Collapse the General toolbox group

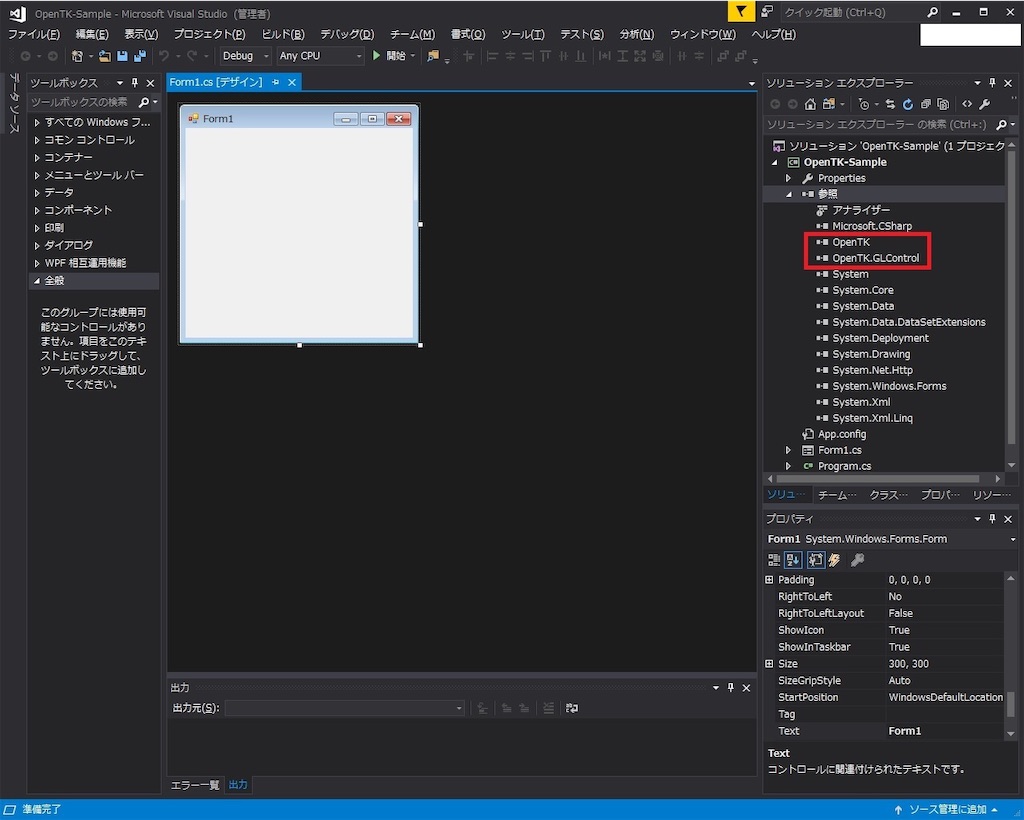pos(37,281)
